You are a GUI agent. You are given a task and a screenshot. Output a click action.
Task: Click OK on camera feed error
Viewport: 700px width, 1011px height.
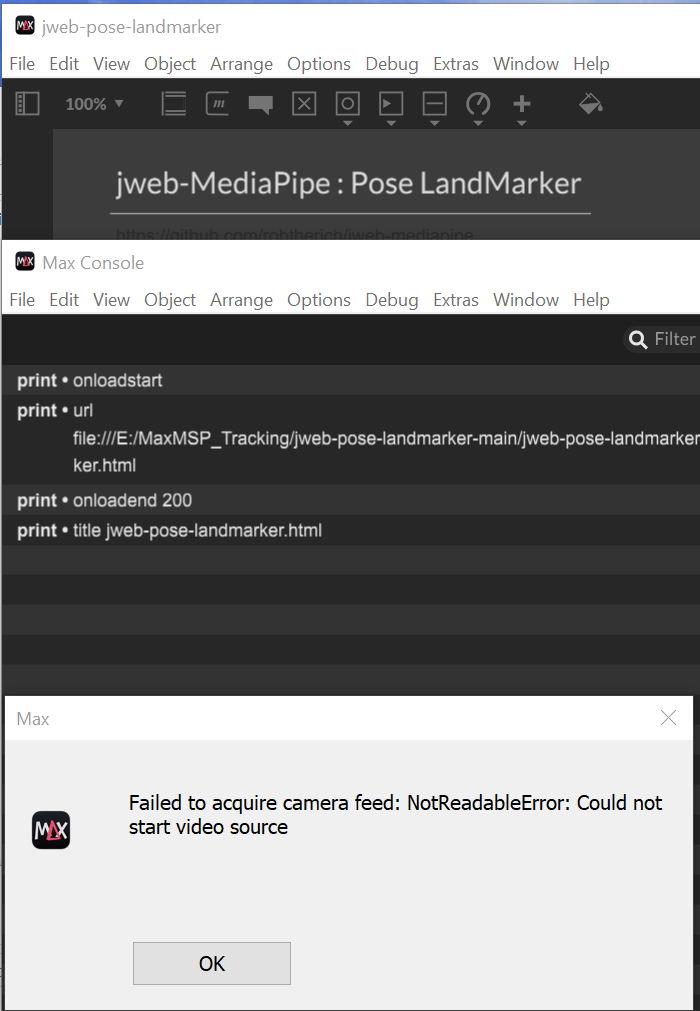(212, 963)
